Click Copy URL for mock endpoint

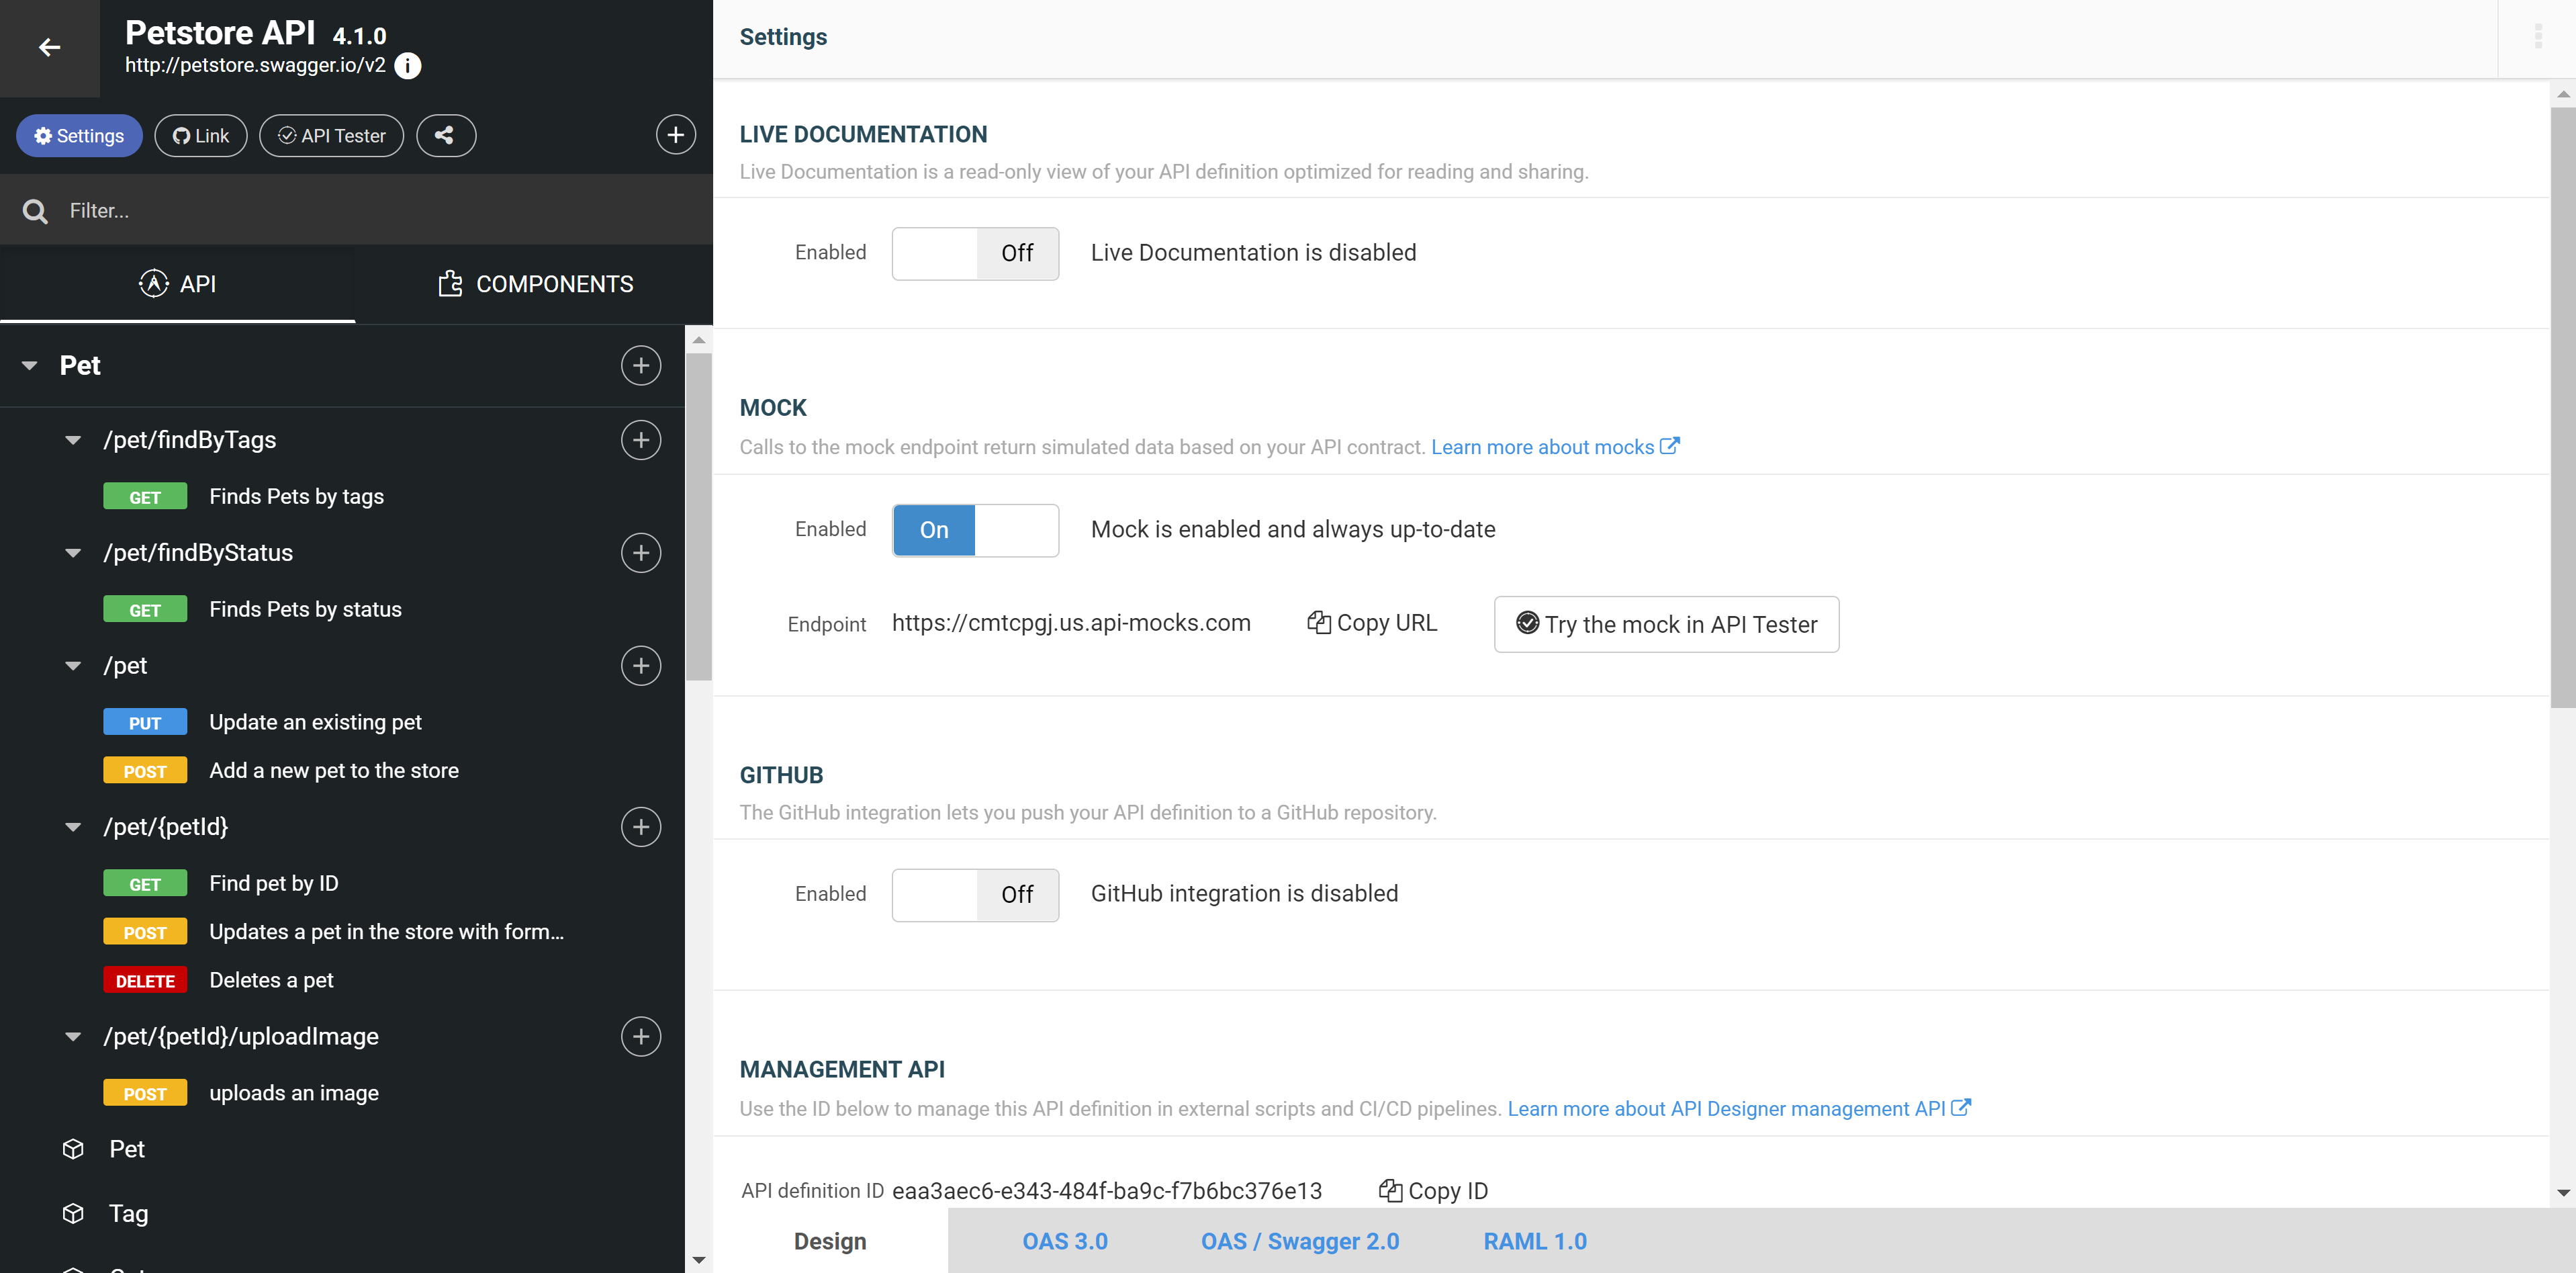click(1372, 624)
